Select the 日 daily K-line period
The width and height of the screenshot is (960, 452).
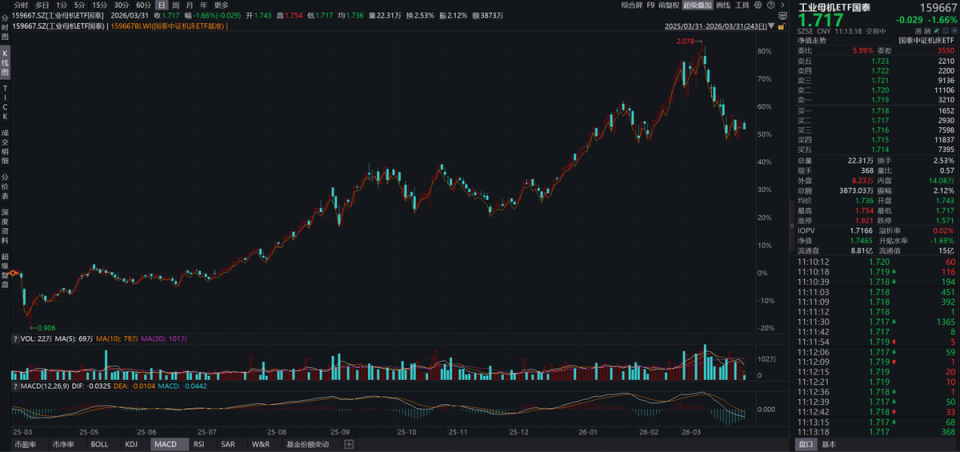click(x=161, y=5)
